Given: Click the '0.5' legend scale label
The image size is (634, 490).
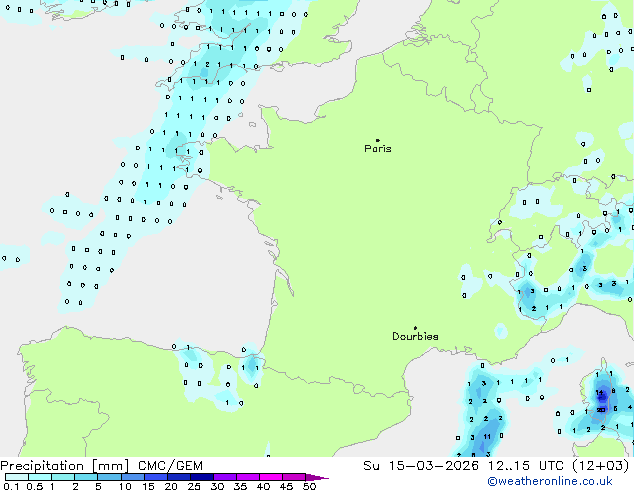Looking at the screenshot, I should [x=34, y=486].
